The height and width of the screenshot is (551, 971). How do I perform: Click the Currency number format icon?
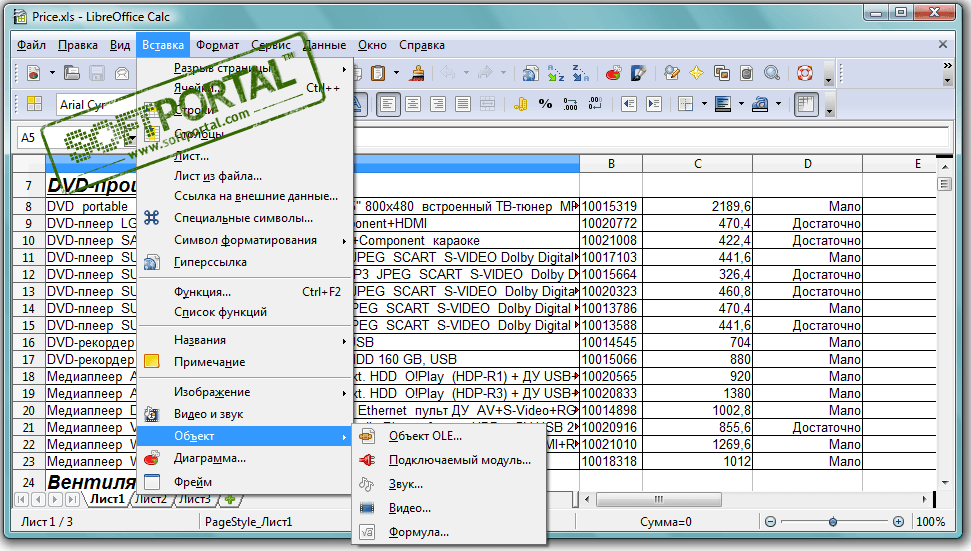(521, 104)
